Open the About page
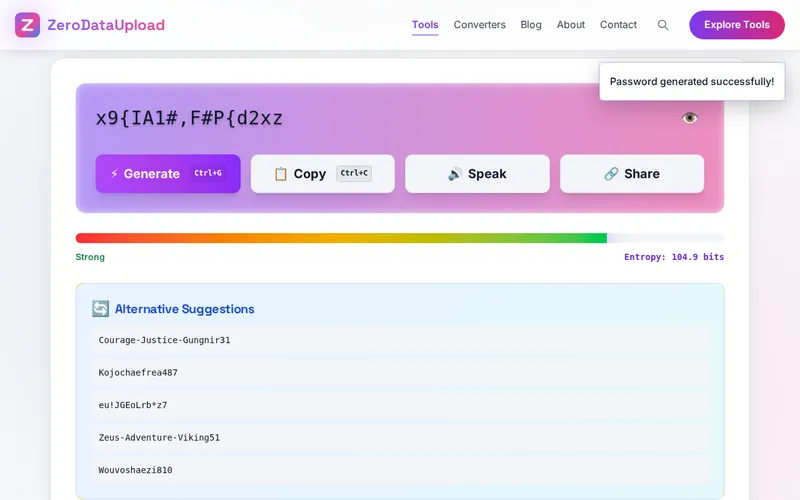The image size is (800, 500). pyautogui.click(x=570, y=24)
